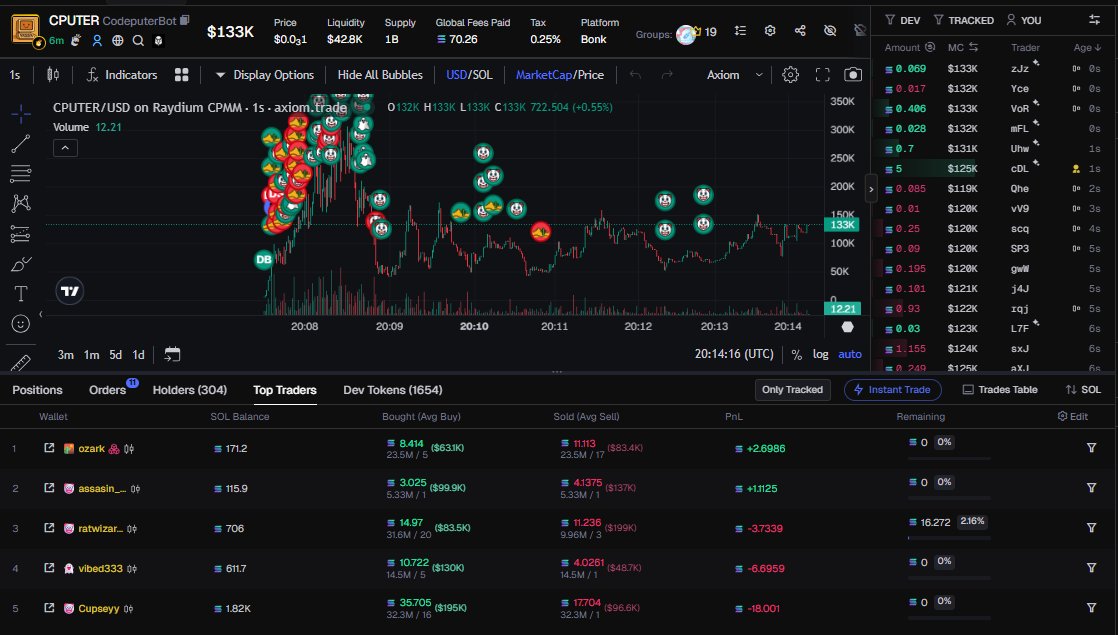Enable Instant Trade
Screen dimensions: 1118x635
click(x=892, y=390)
